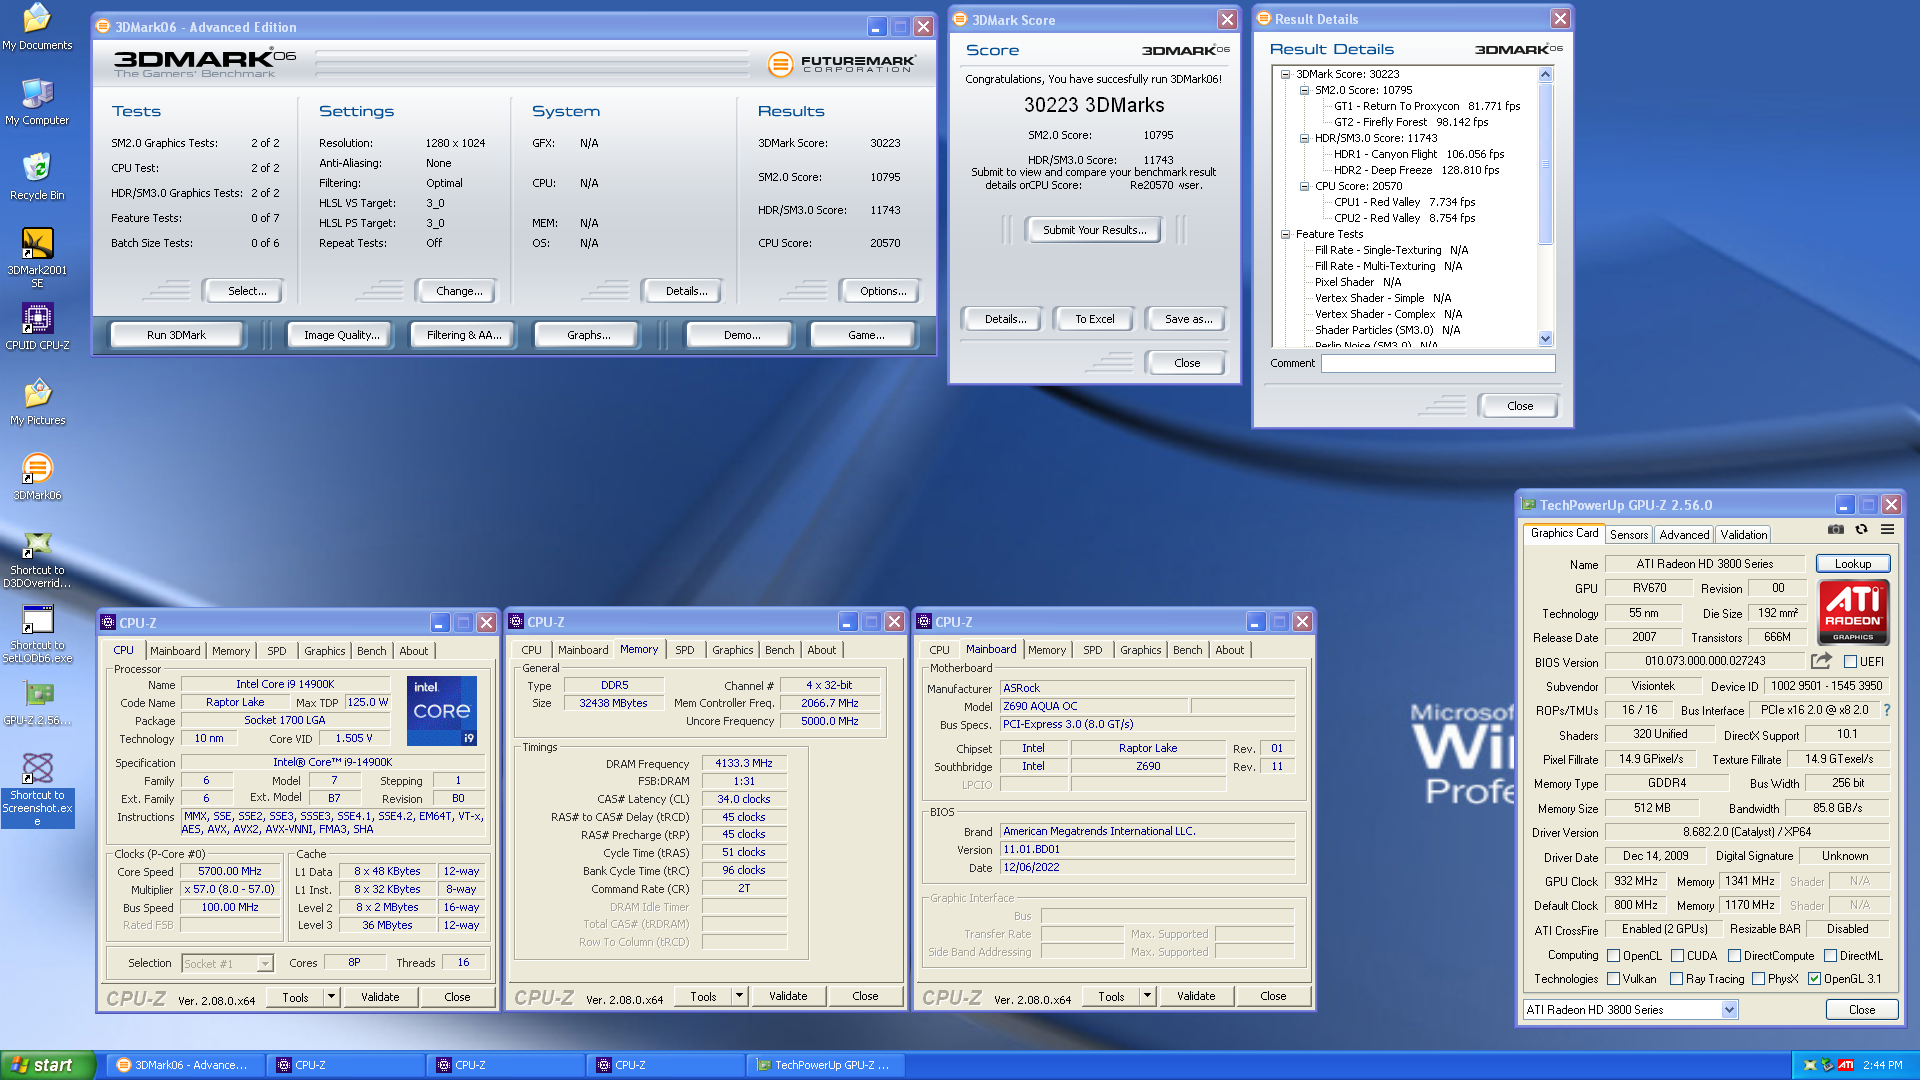Viewport: 1920px width, 1080px height.
Task: Toggle the OpenCL checkbox
Action: click(x=1613, y=956)
